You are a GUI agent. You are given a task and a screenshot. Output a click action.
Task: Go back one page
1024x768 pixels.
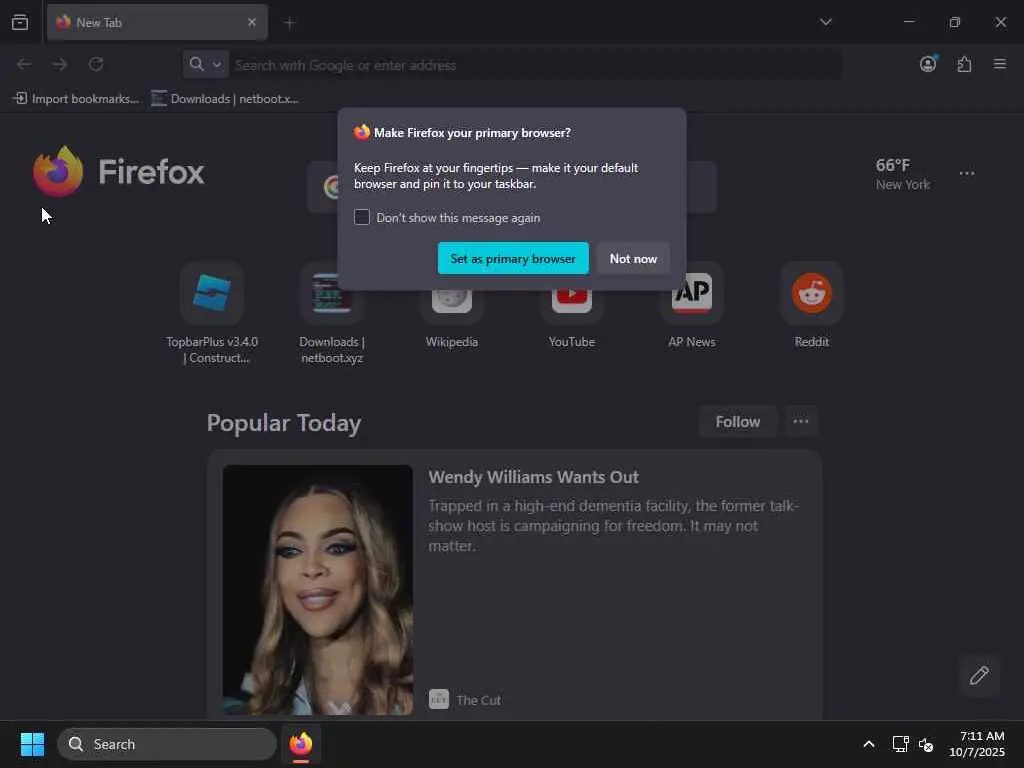24,64
